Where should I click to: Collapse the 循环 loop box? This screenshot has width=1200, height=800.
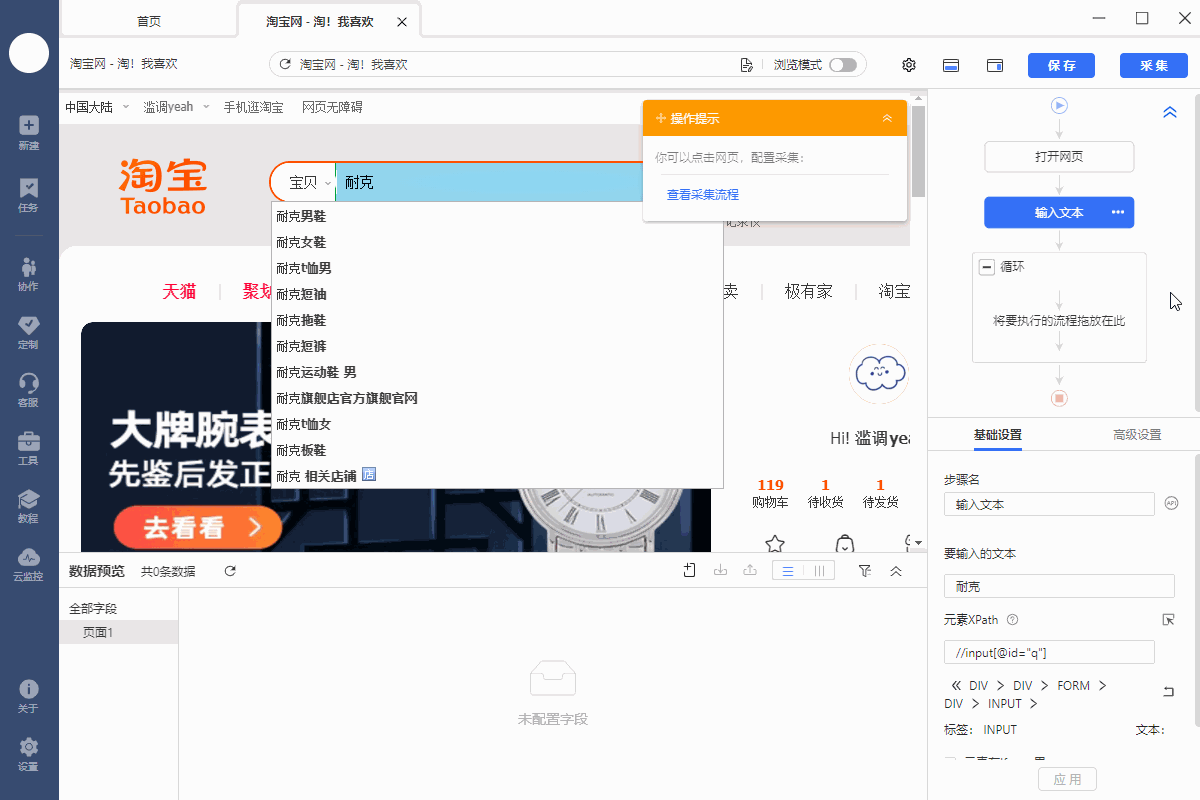click(987, 267)
